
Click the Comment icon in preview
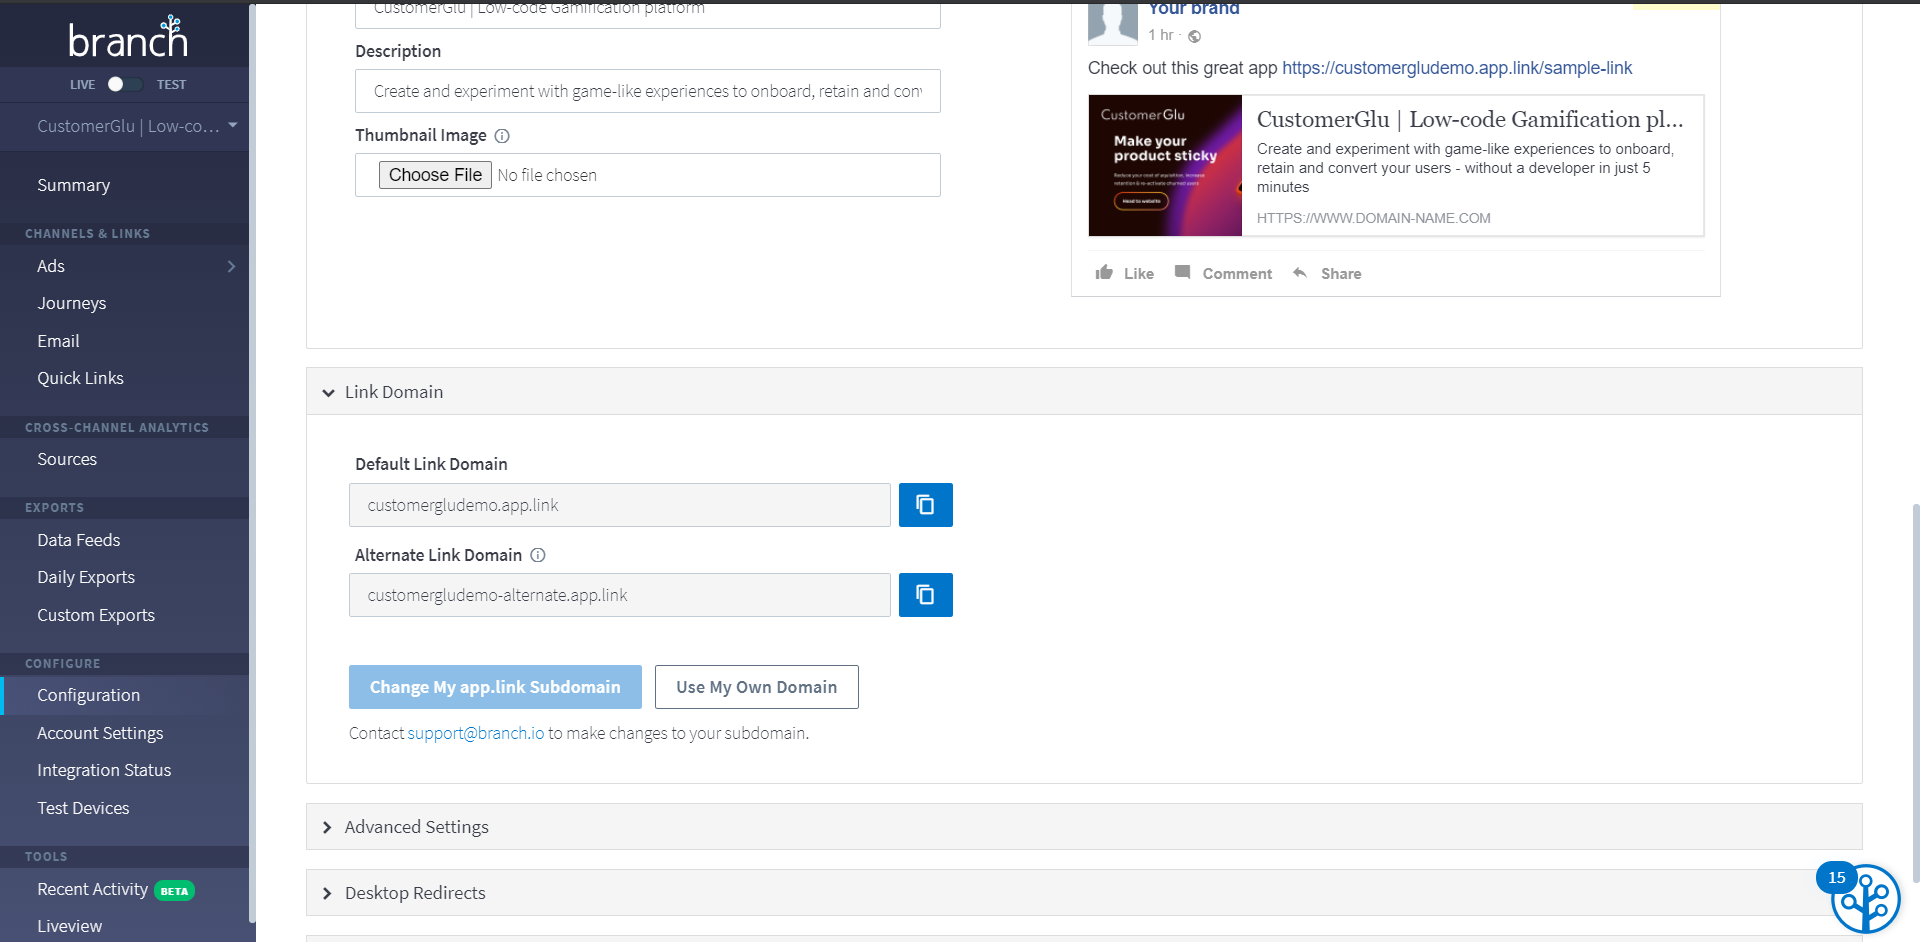coord(1182,273)
